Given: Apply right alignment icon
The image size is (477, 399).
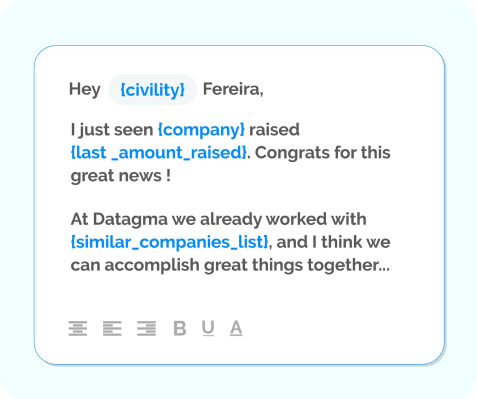Looking at the screenshot, I should click(x=146, y=328).
